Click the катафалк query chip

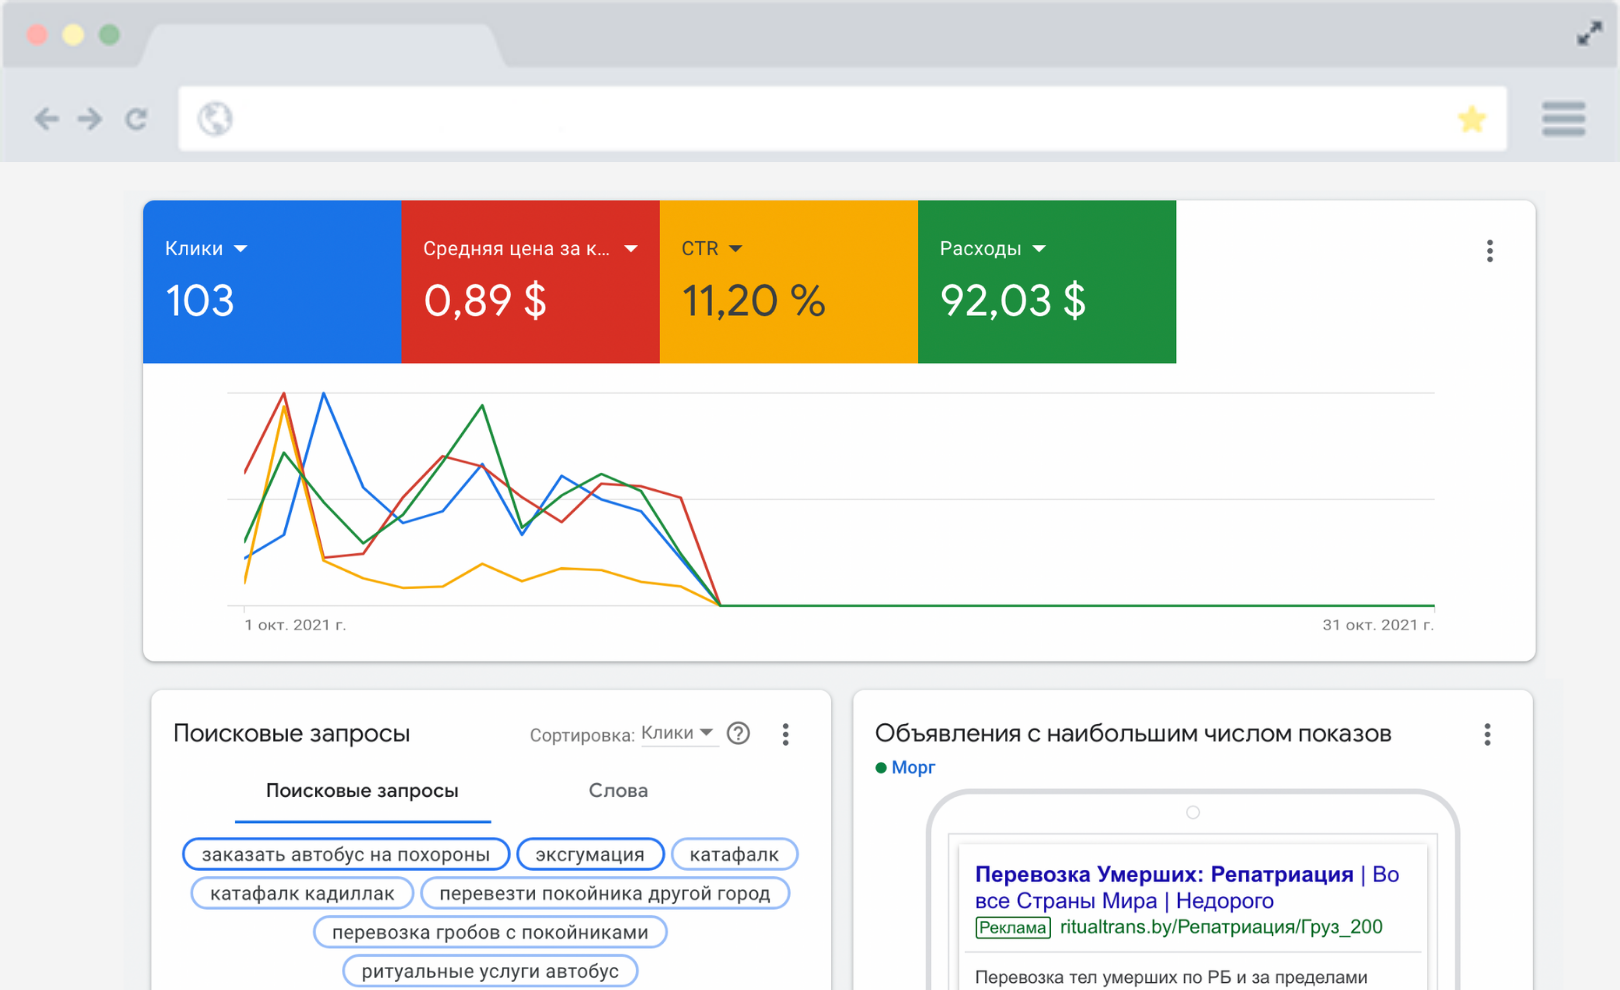pyautogui.click(x=734, y=855)
